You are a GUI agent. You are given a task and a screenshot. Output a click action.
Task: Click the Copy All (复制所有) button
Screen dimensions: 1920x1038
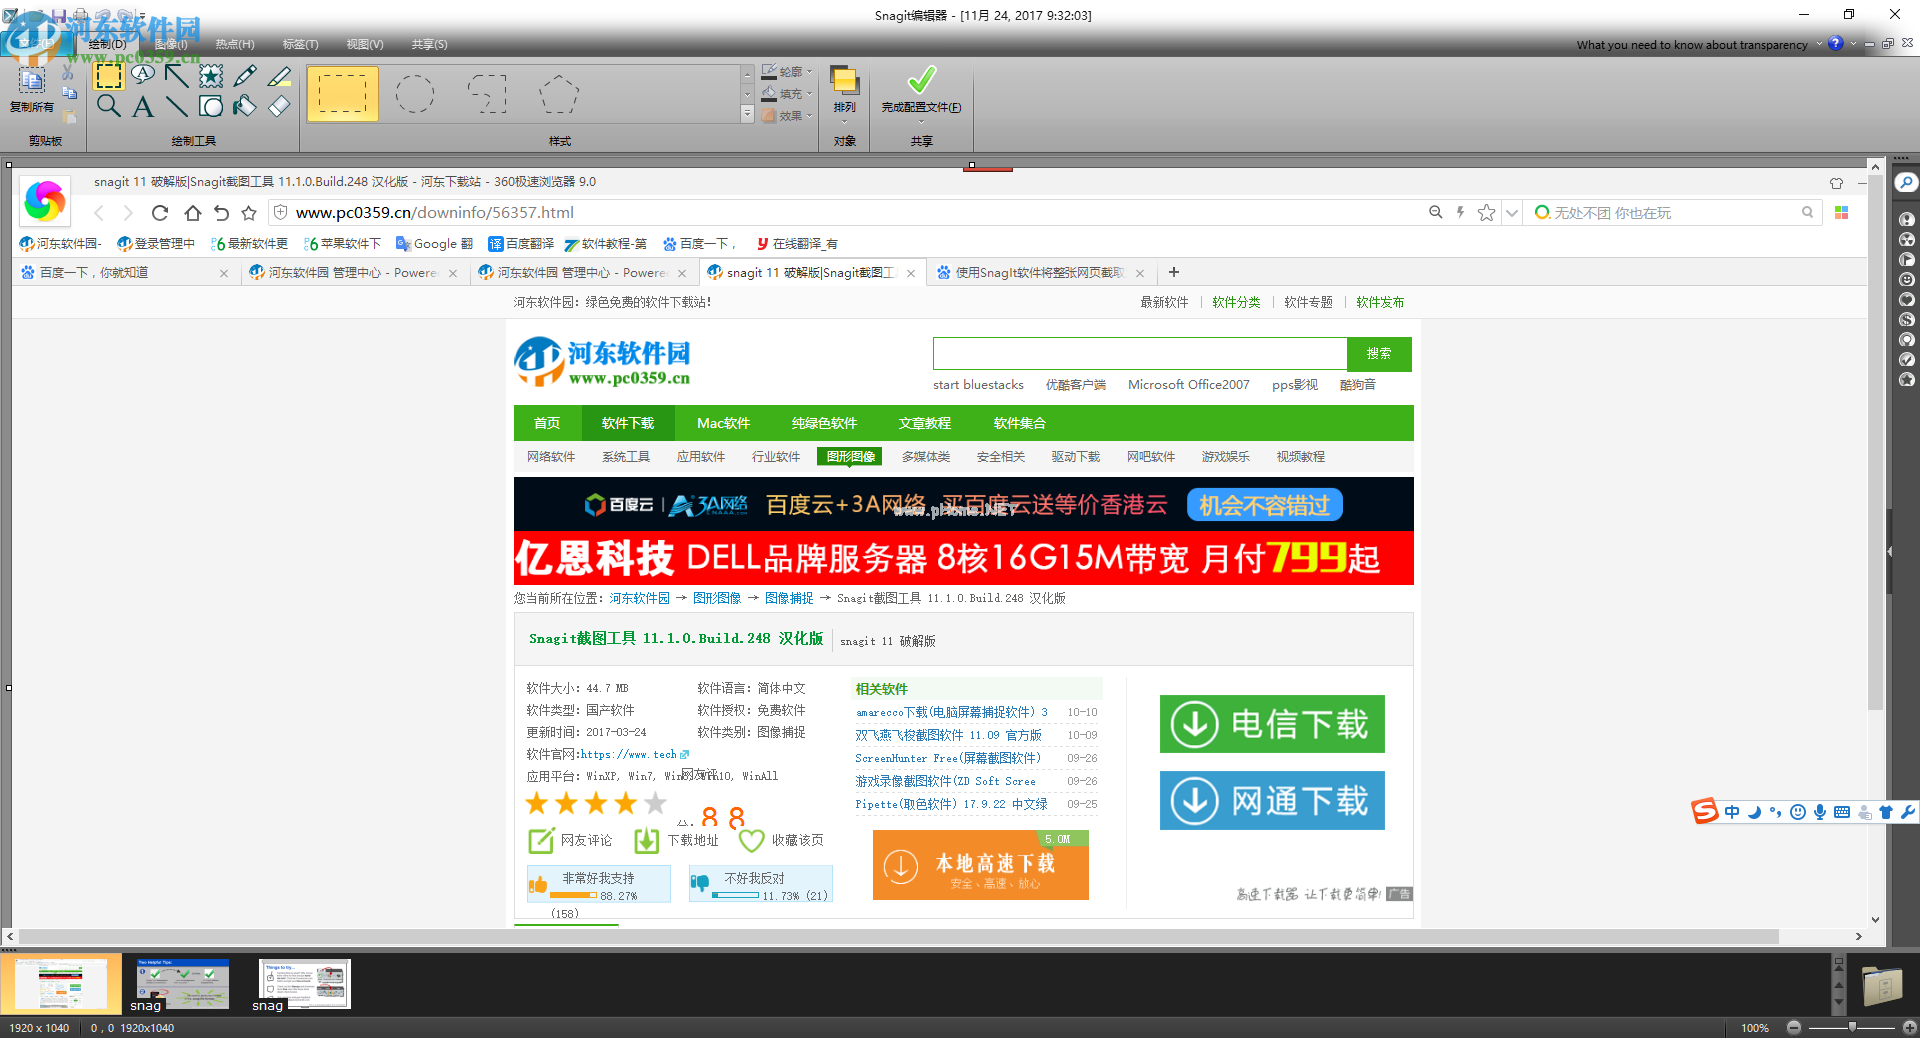coord(32,90)
